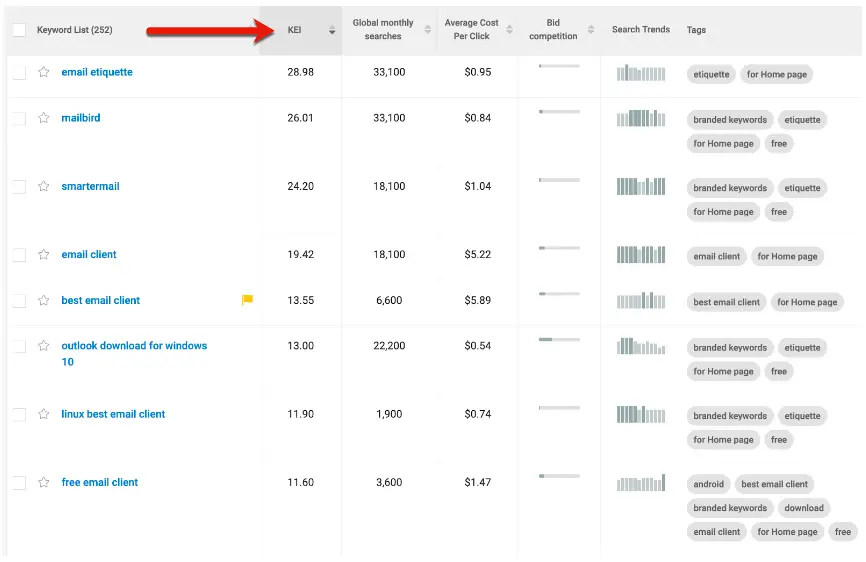Click the android tag on free email client row
The width and height of the screenshot is (866, 562).
tap(709, 485)
